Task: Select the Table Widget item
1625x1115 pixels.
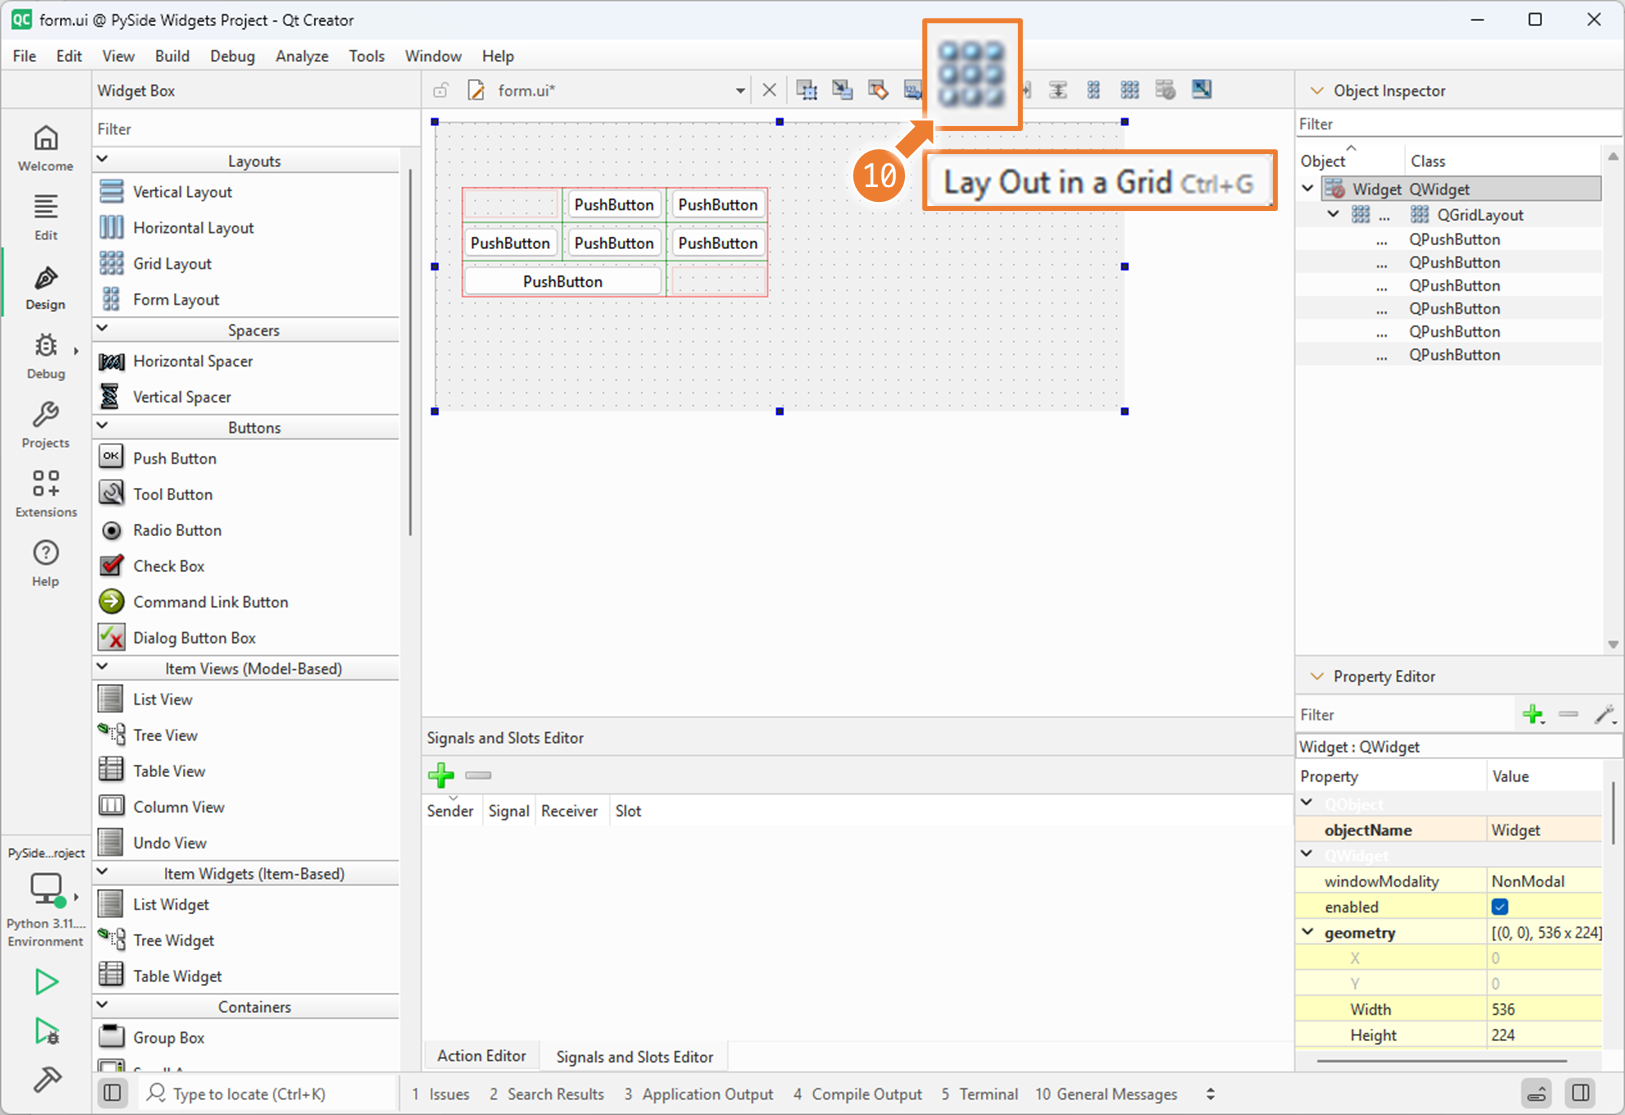Action: coord(177,976)
